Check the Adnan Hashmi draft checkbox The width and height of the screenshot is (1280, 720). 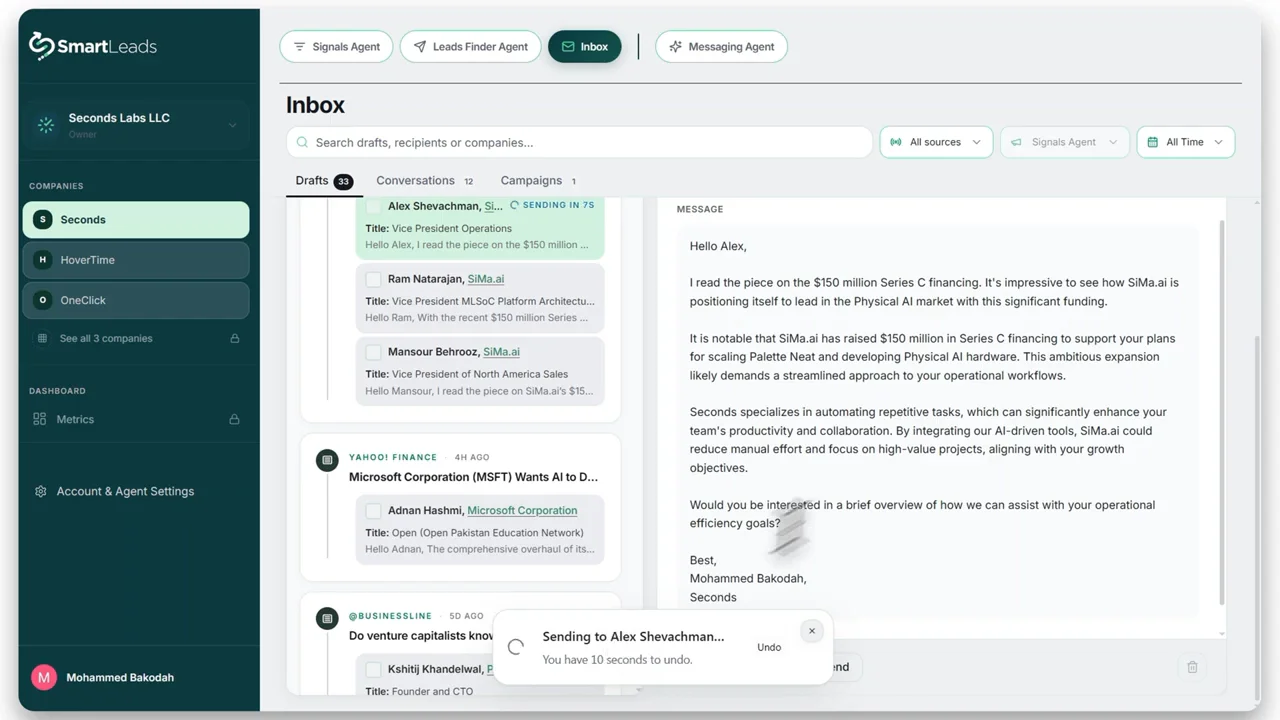(x=373, y=510)
